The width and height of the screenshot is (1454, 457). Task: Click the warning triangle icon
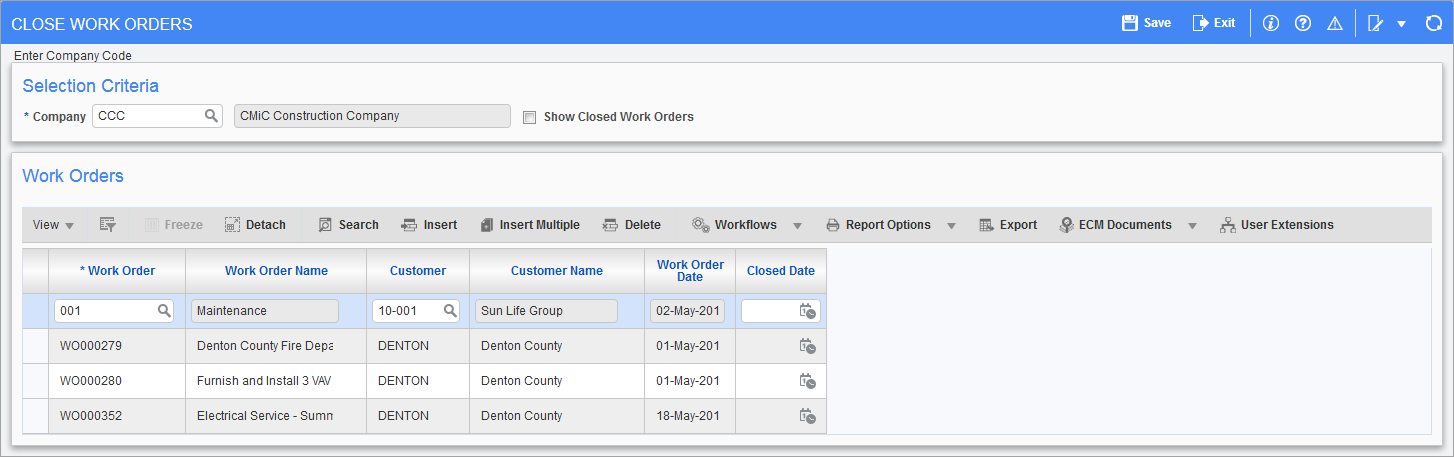coord(1334,23)
